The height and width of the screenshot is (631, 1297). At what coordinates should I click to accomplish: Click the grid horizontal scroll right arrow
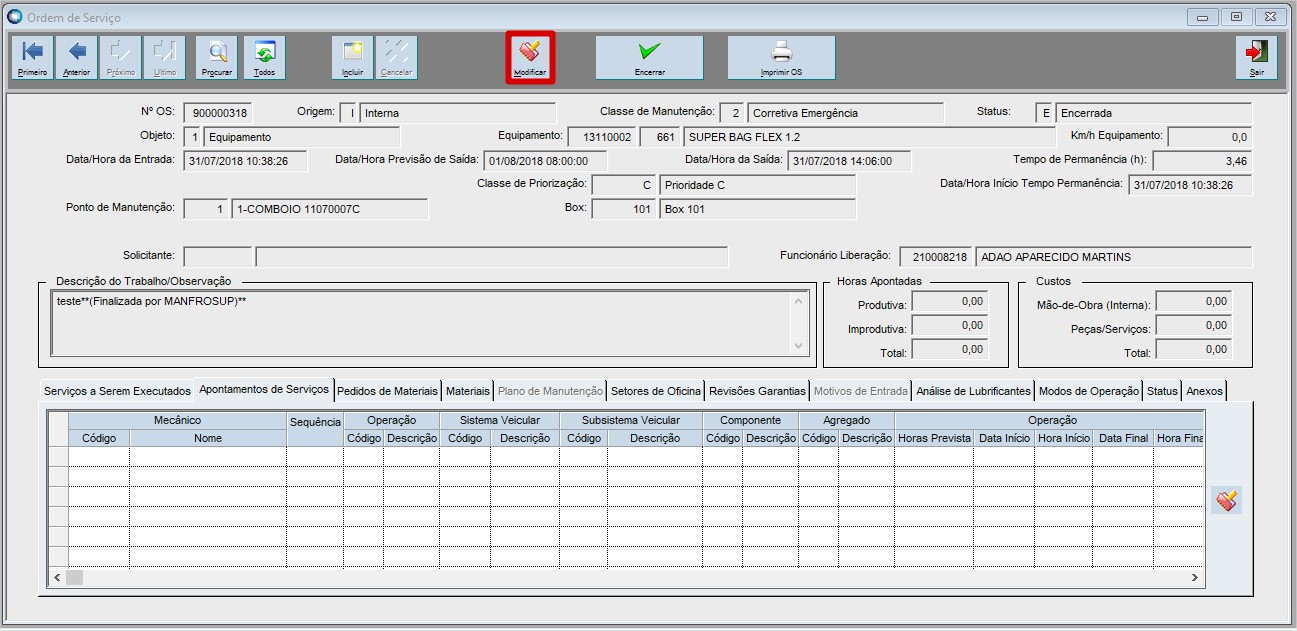[x=1194, y=577]
